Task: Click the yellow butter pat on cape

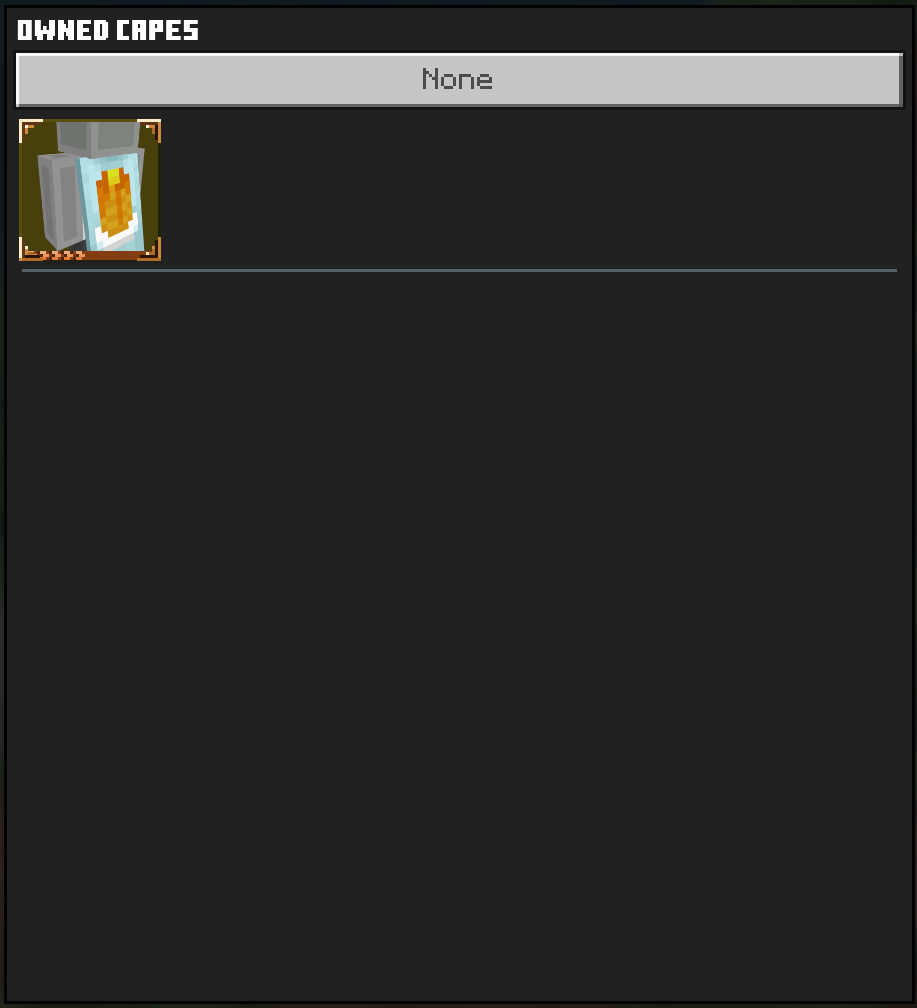Action: click(x=113, y=176)
